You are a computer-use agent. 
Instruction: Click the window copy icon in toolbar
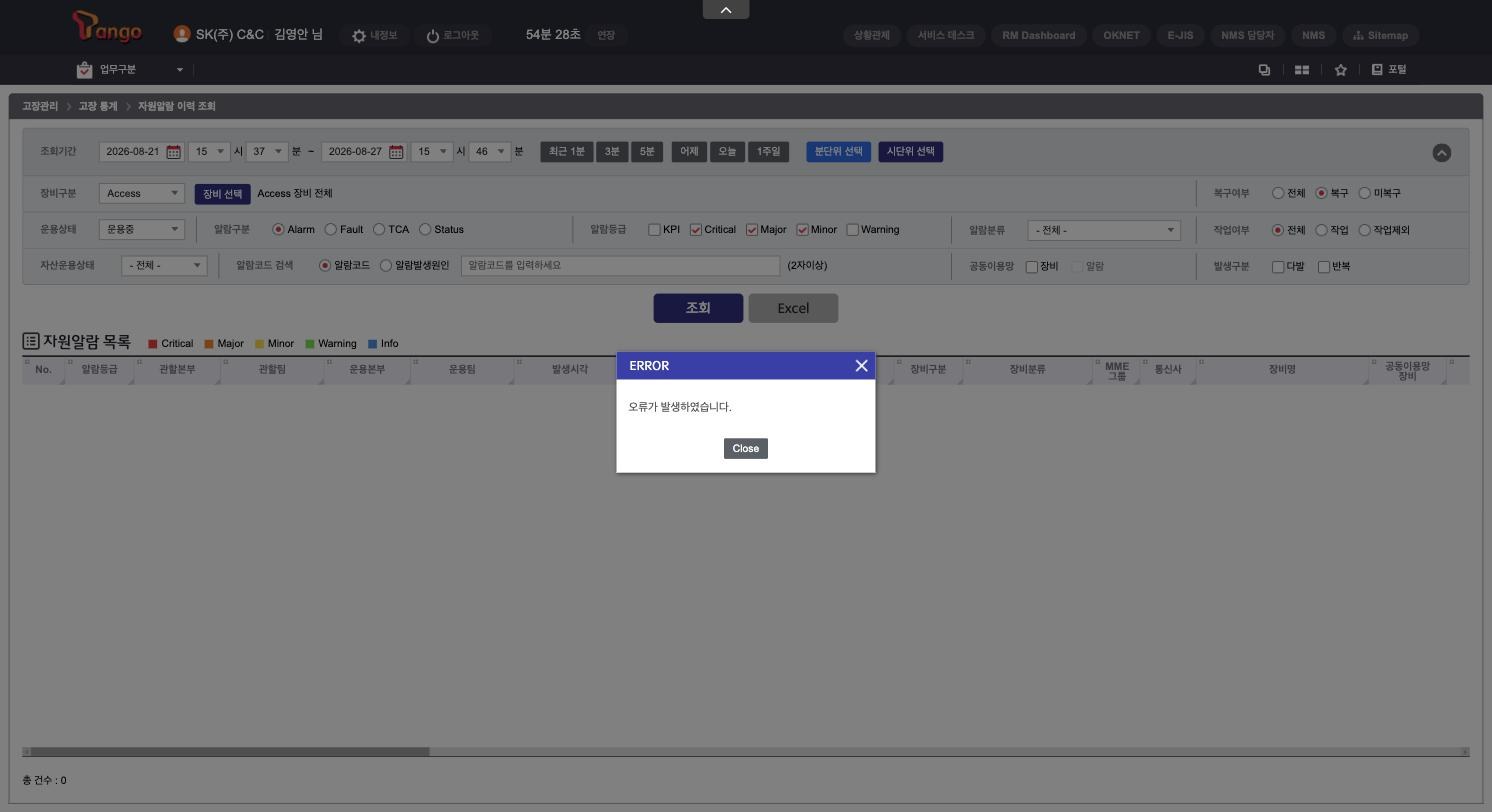[x=1264, y=70]
